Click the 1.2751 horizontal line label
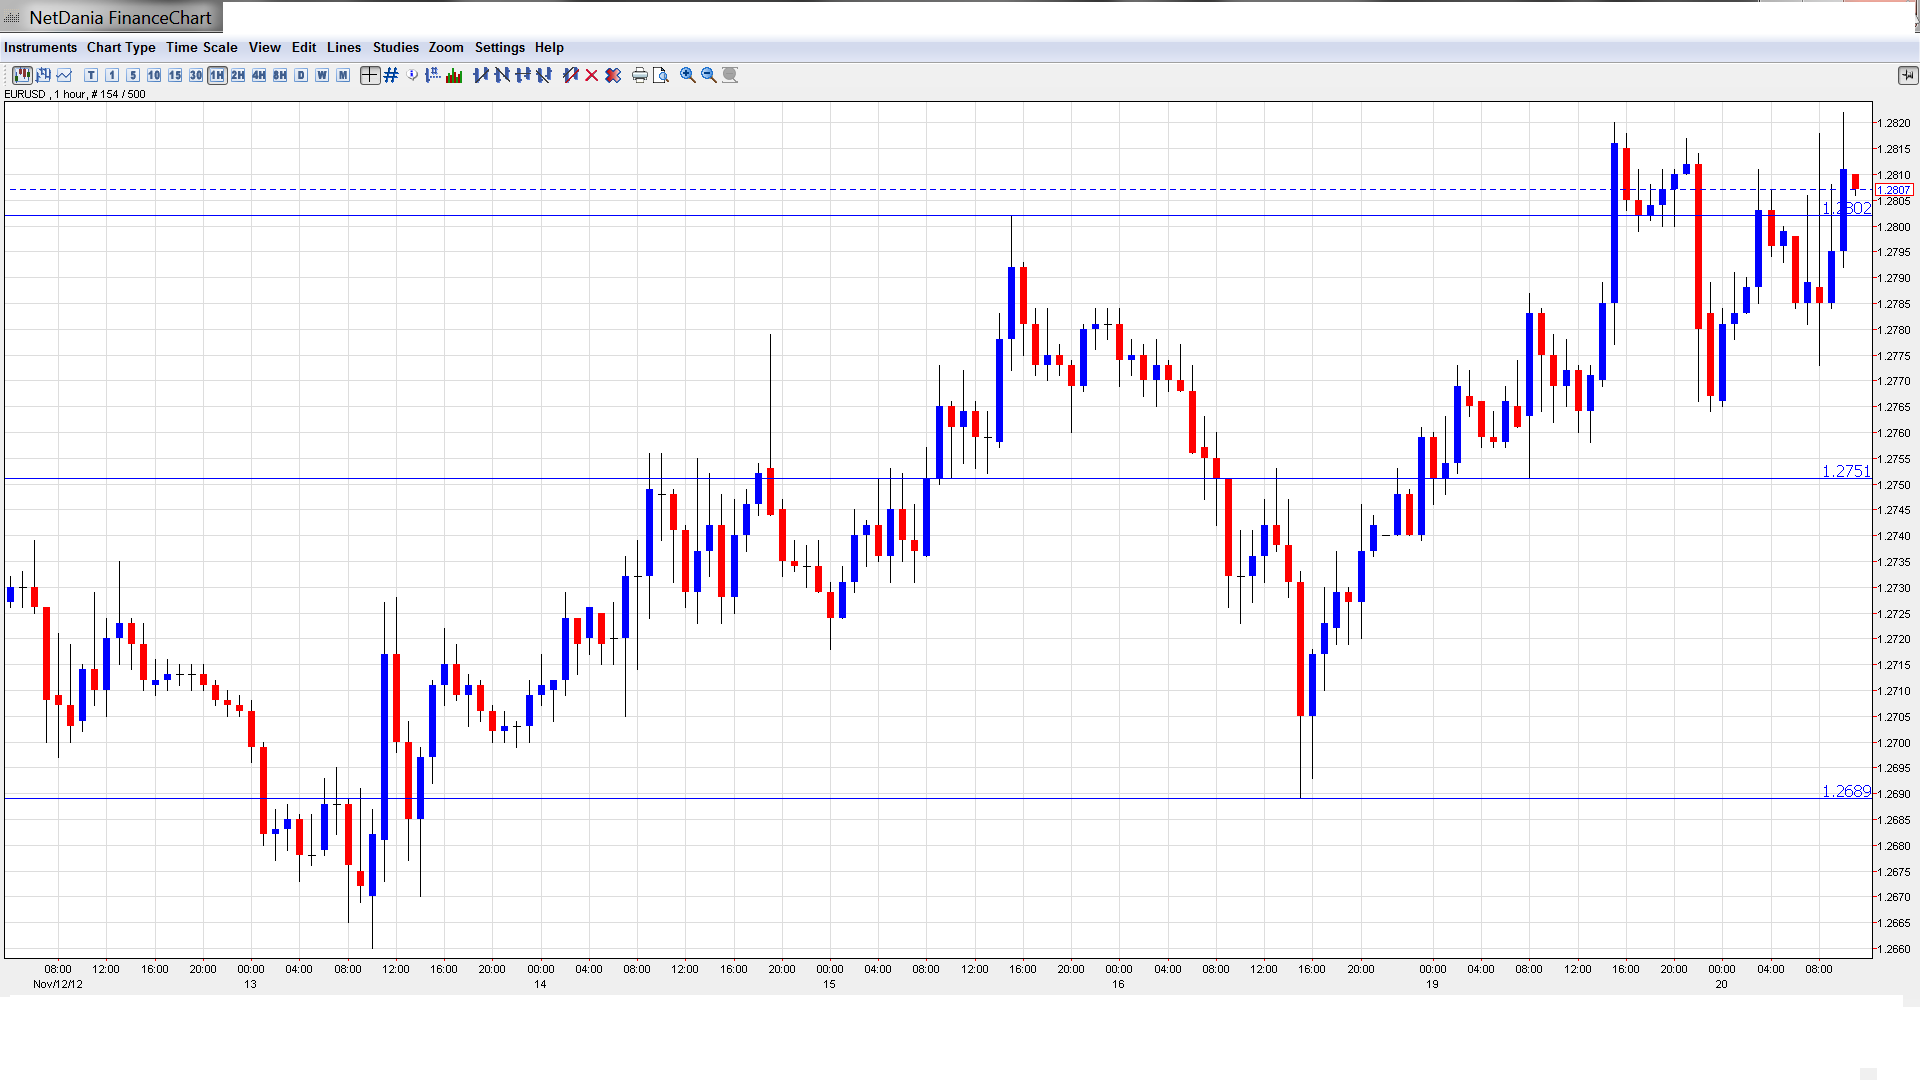This screenshot has width=1920, height=1080. coord(1845,471)
